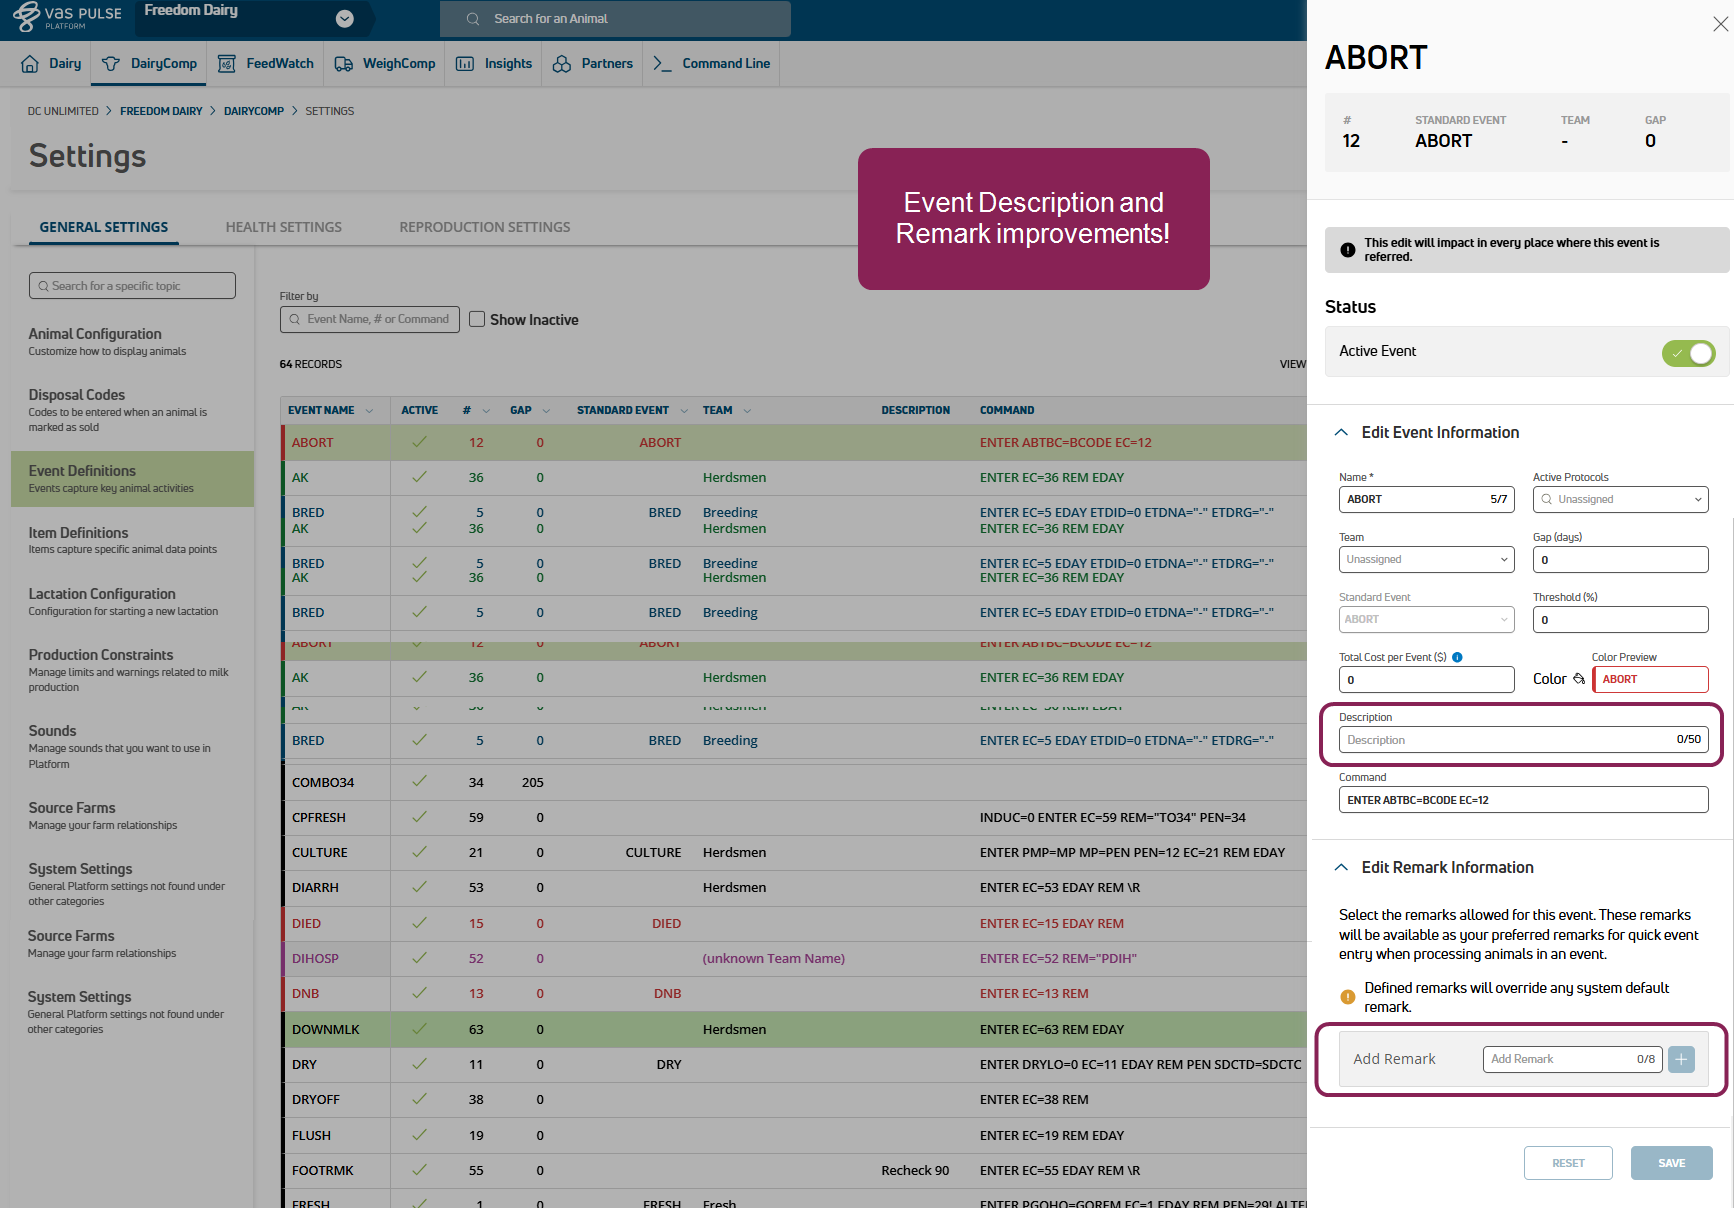Check the Show Inactive checkbox
The width and height of the screenshot is (1734, 1208).
point(478,319)
